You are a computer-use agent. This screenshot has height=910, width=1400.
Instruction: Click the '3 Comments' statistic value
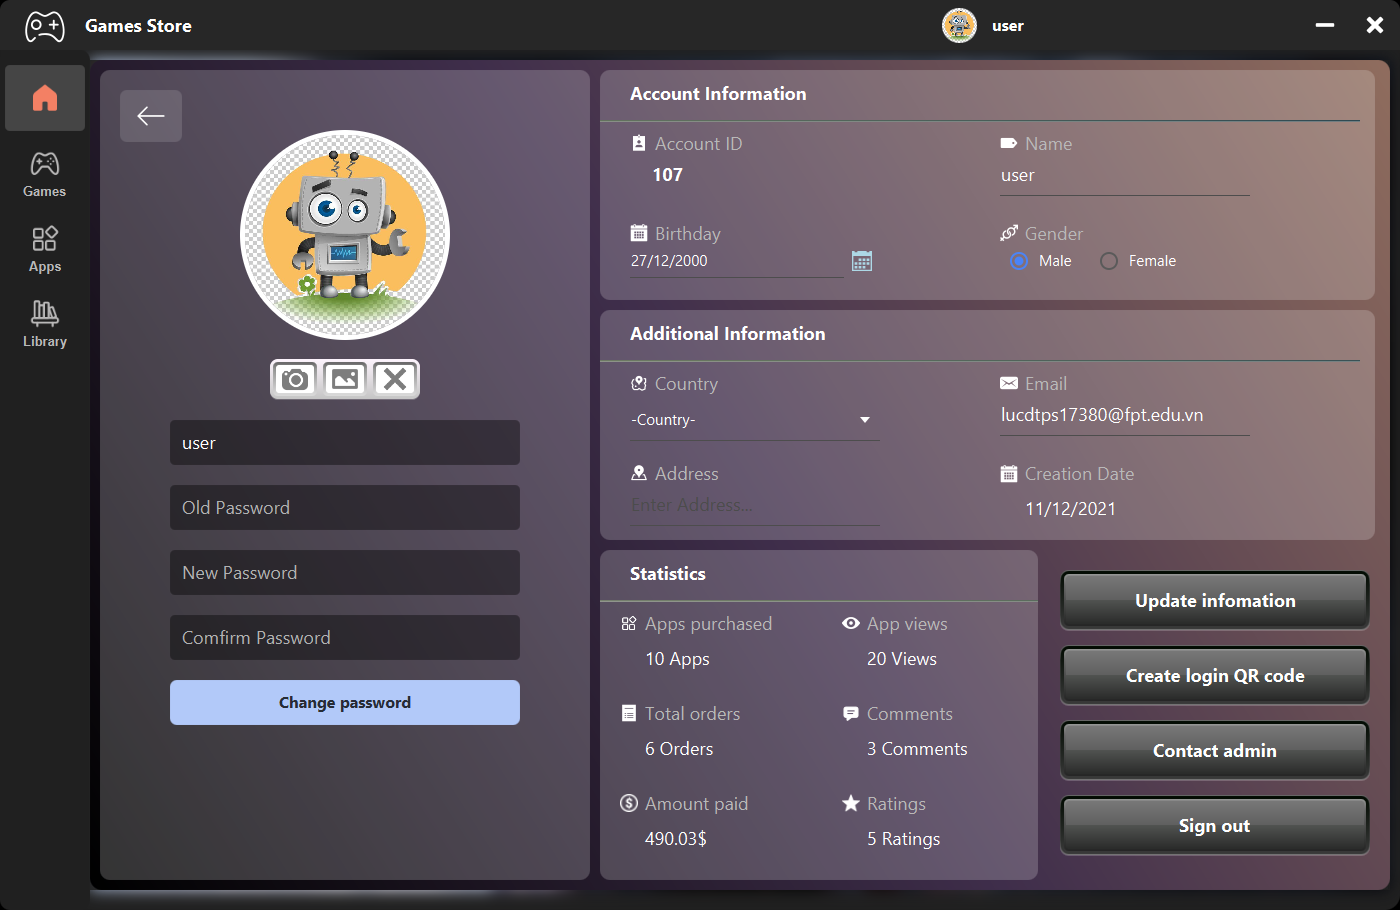(x=917, y=749)
